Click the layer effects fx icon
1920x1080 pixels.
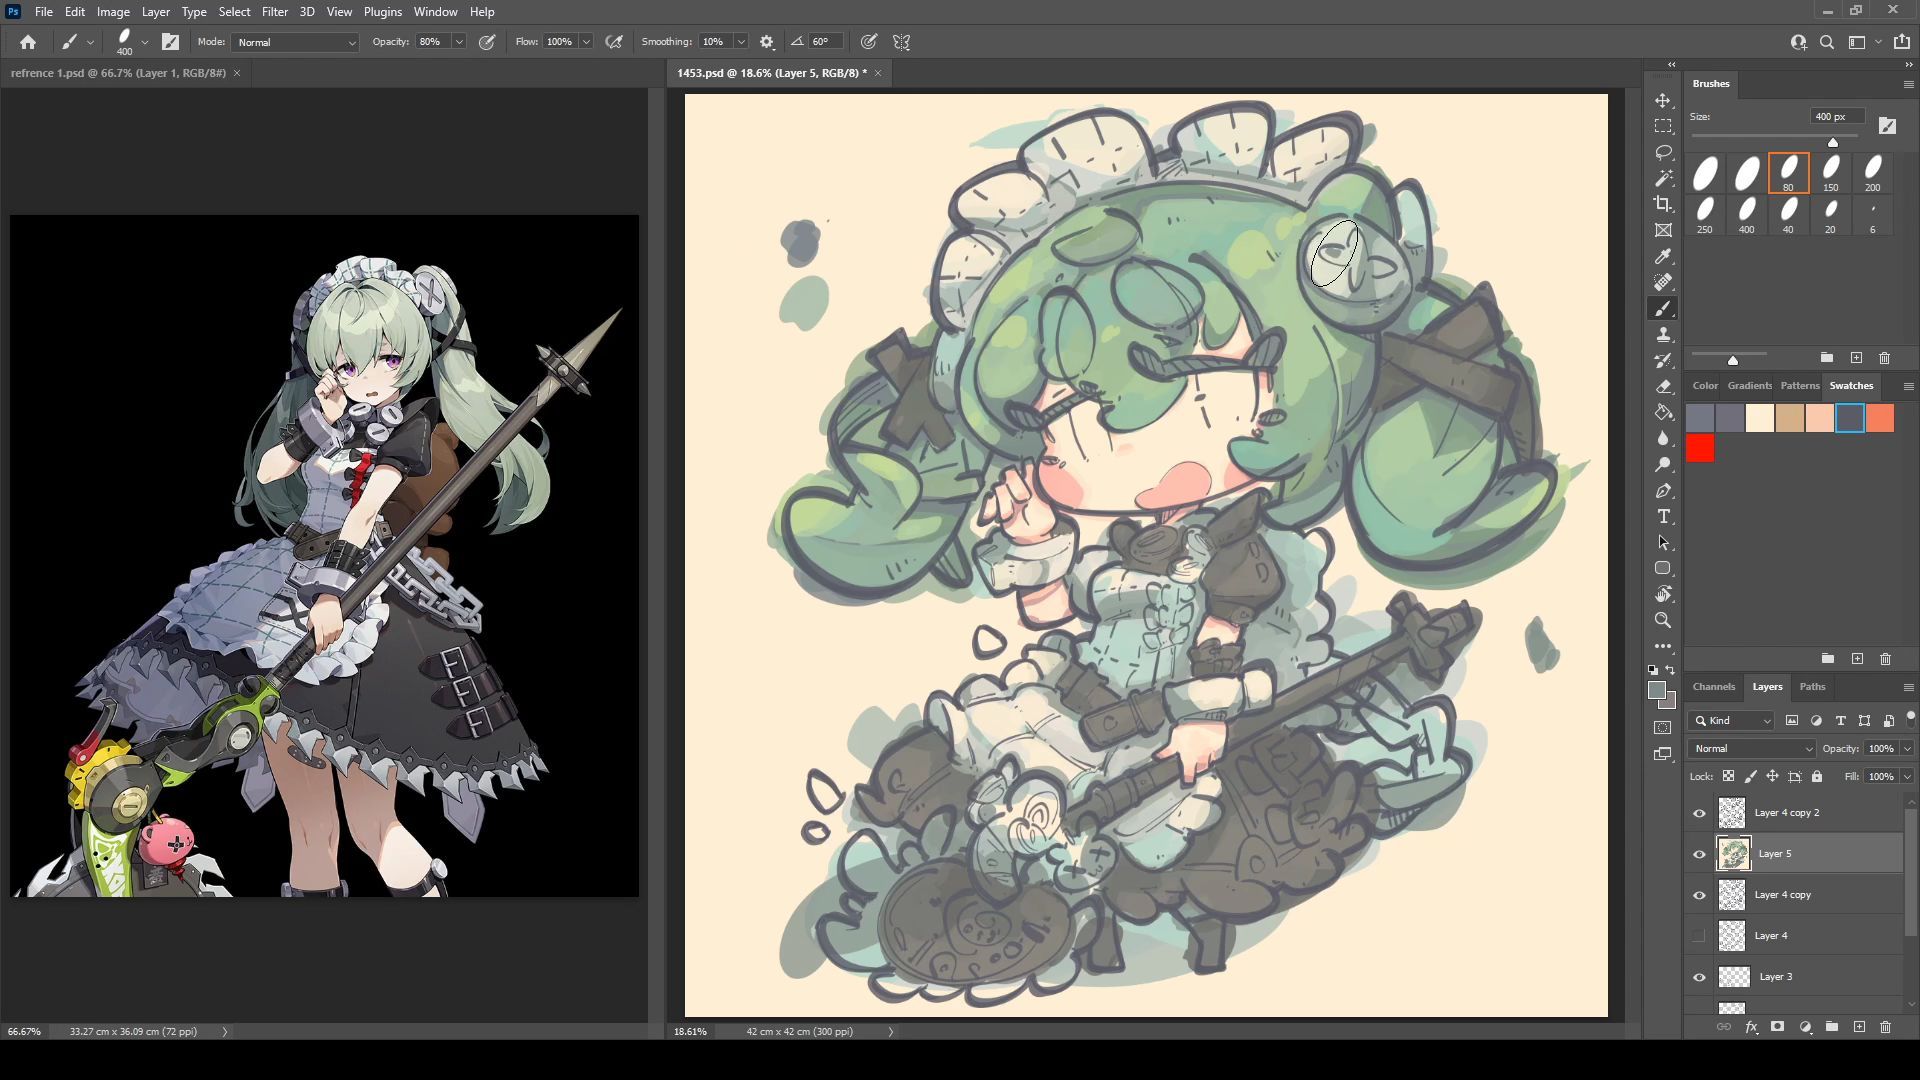coord(1751,1027)
